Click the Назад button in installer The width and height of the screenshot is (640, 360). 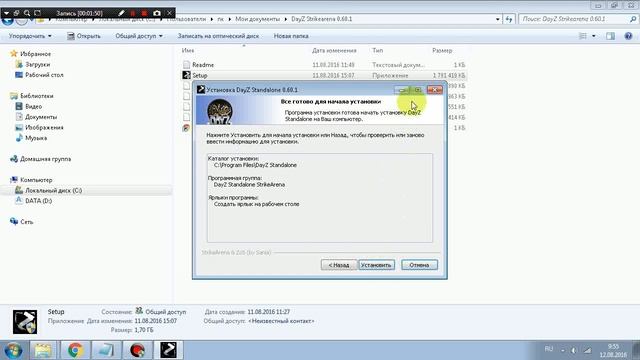click(x=339, y=265)
